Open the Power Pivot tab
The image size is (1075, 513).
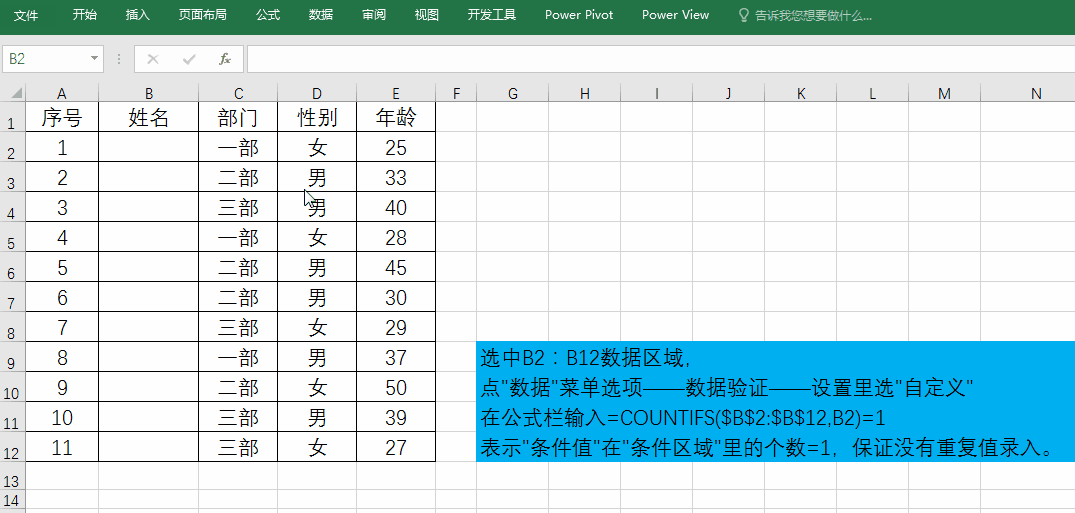pyautogui.click(x=579, y=15)
